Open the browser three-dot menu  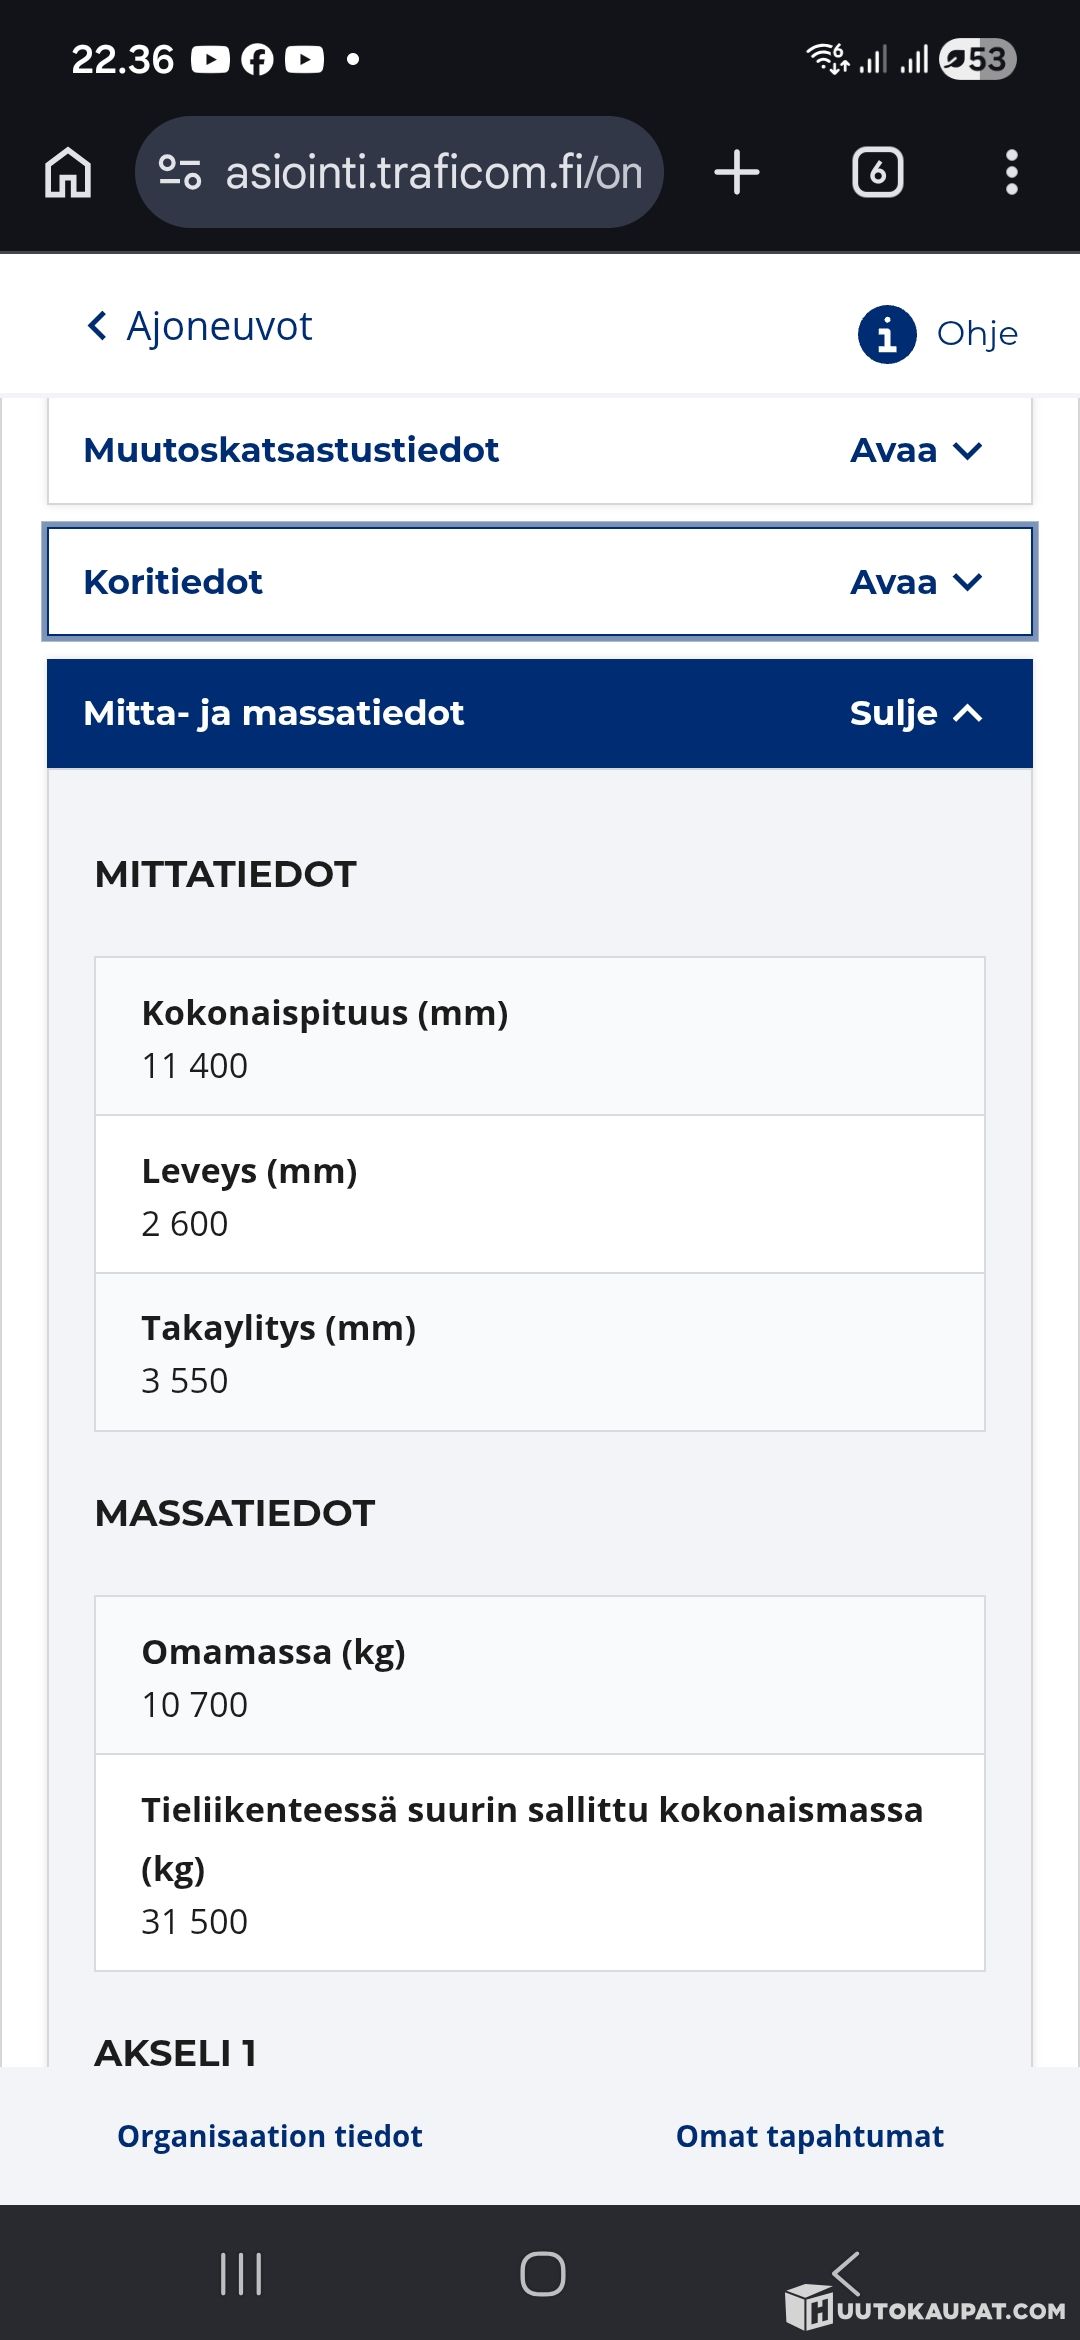point(1011,173)
